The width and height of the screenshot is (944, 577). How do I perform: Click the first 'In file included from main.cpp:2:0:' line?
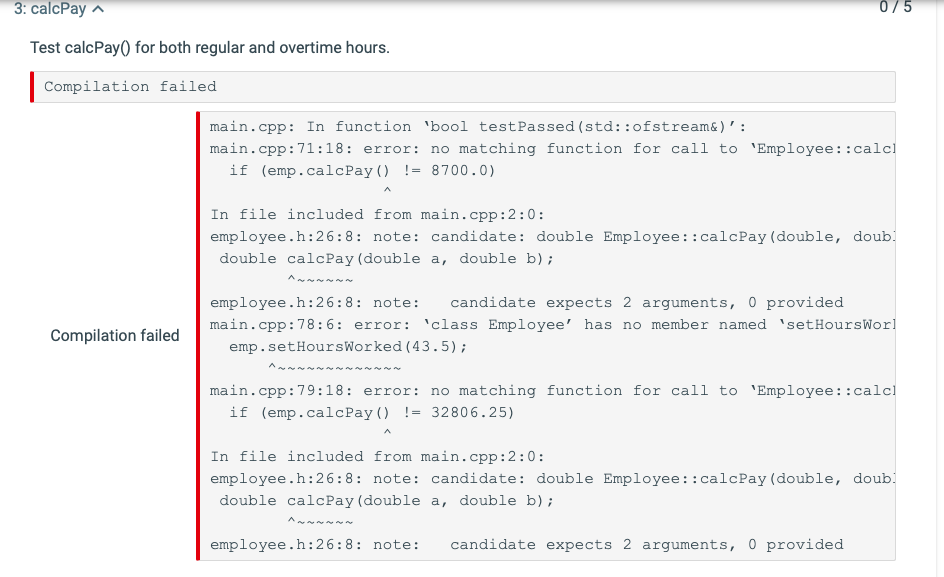(x=377, y=214)
